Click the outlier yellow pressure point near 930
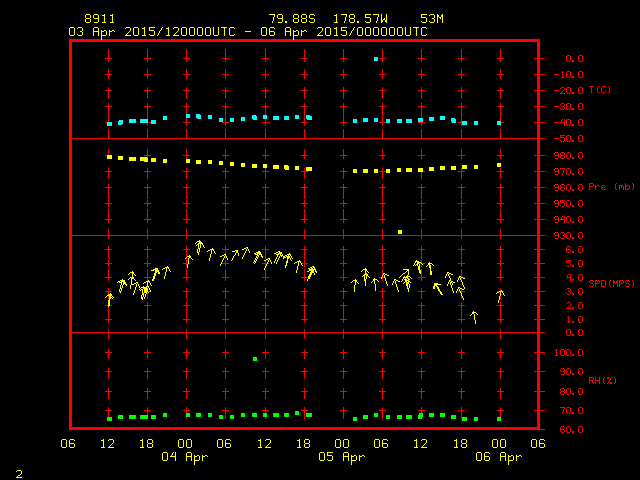640x480 pixels. pos(400,232)
